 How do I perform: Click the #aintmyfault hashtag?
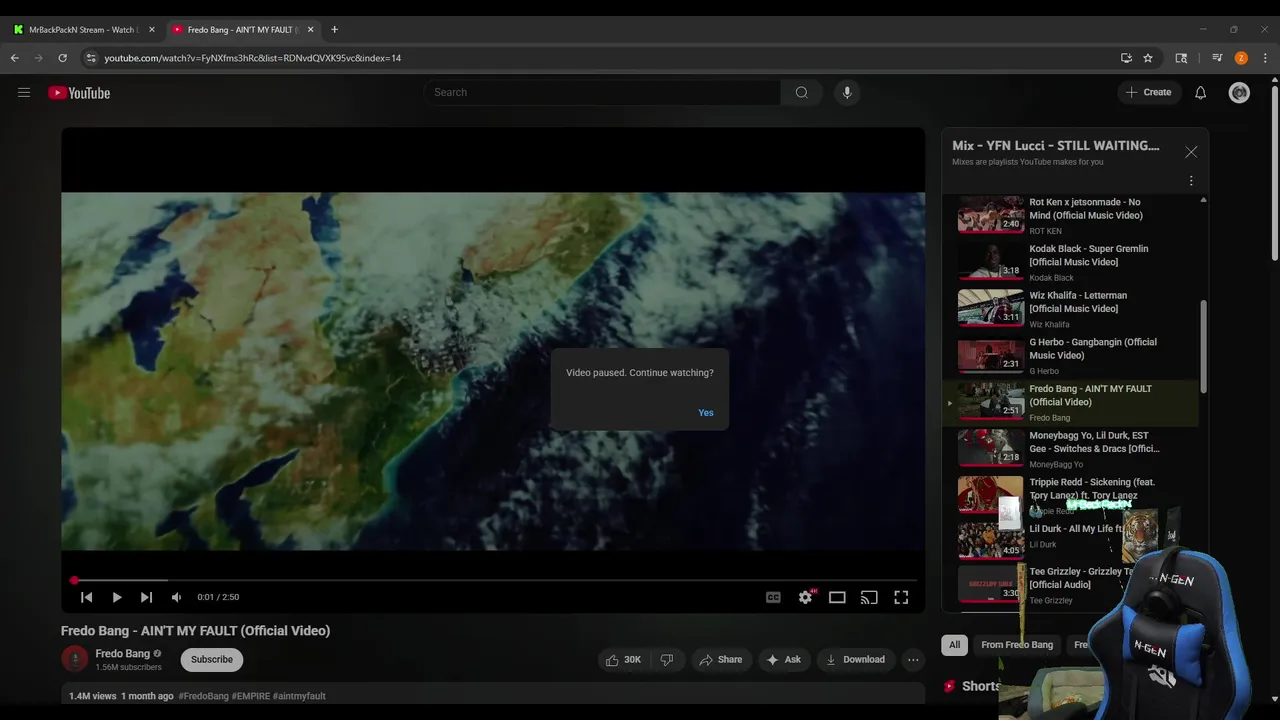(299, 696)
